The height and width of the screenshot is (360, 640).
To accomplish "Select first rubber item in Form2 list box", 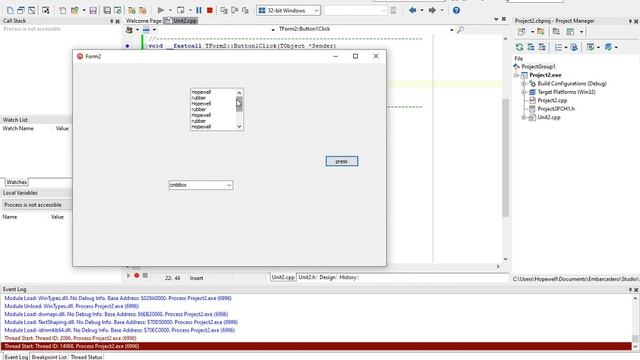I will (x=199, y=98).
